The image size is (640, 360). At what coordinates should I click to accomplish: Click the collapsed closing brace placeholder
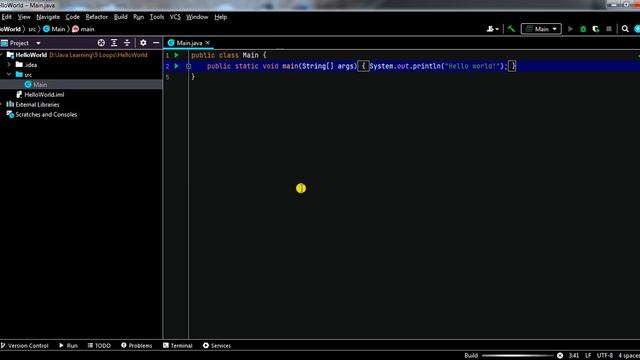[x=512, y=66]
